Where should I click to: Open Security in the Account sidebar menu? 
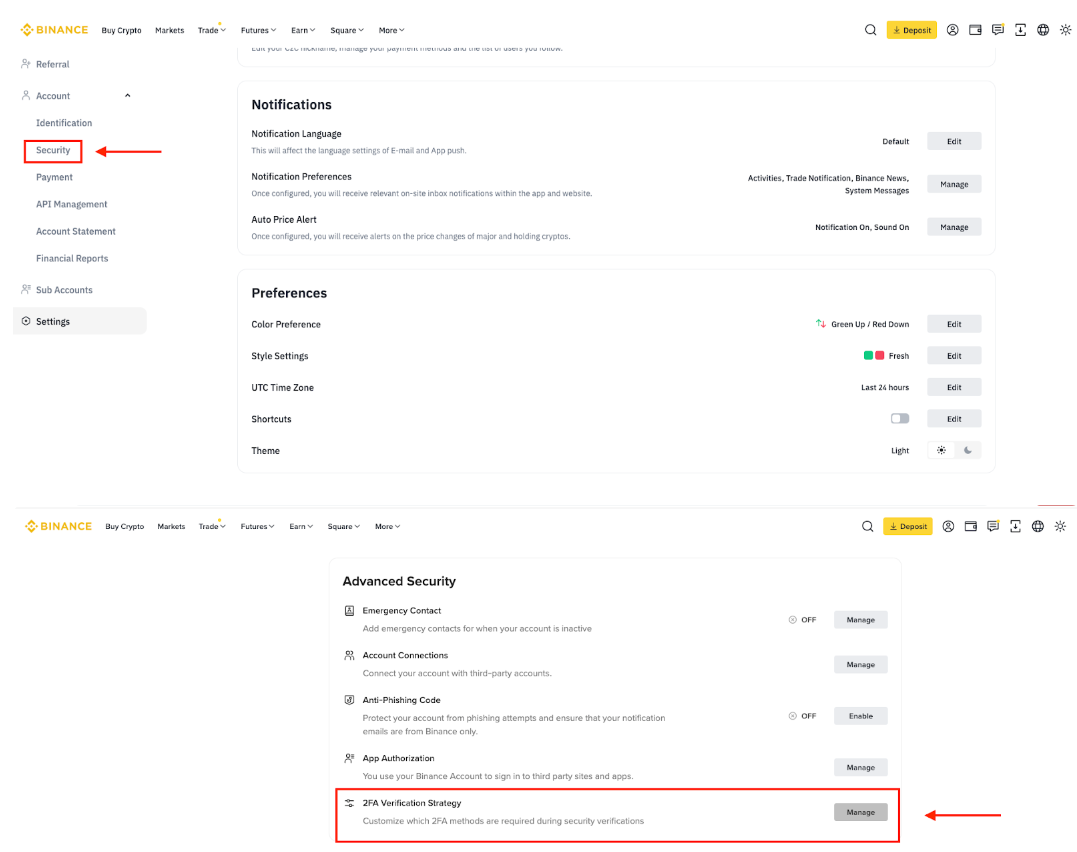(x=53, y=151)
